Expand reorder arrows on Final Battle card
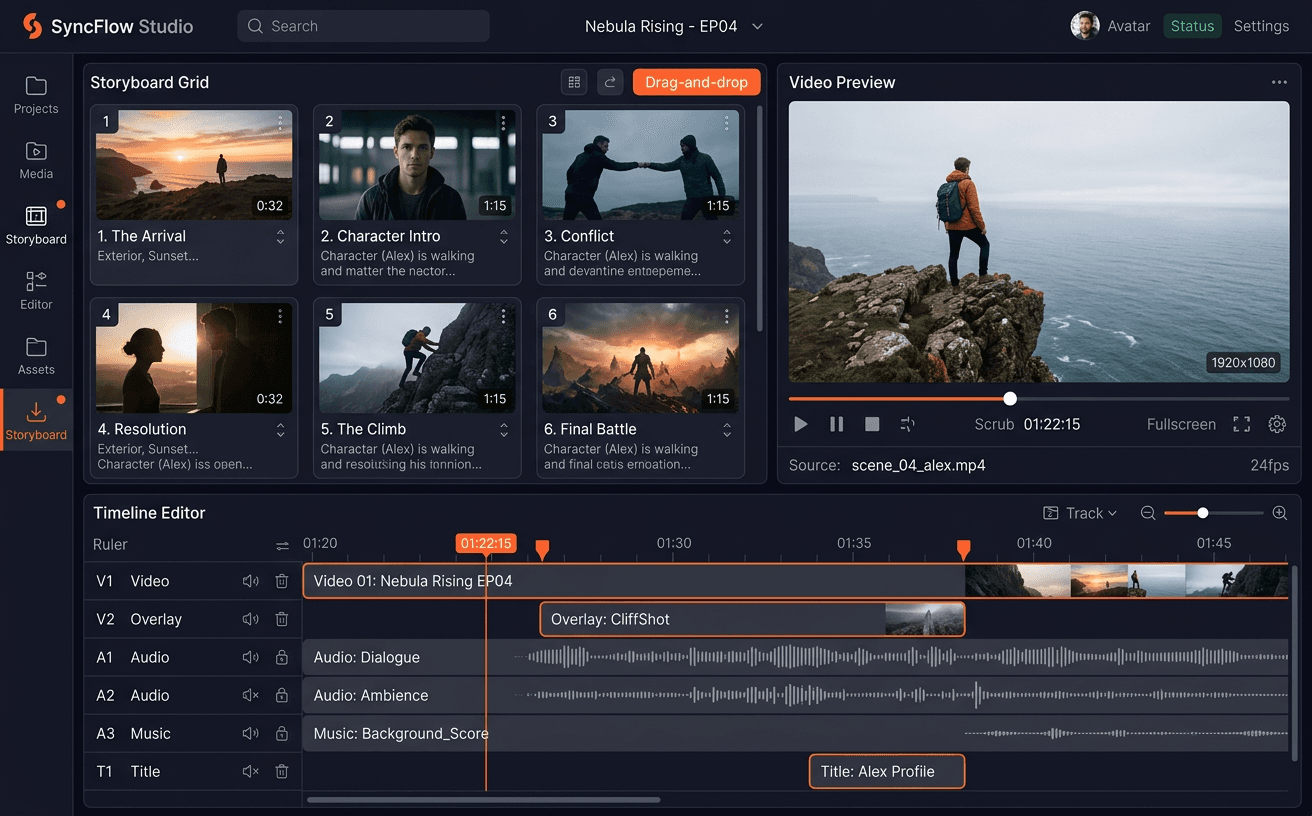Viewport: 1312px width, 816px height. tap(727, 430)
